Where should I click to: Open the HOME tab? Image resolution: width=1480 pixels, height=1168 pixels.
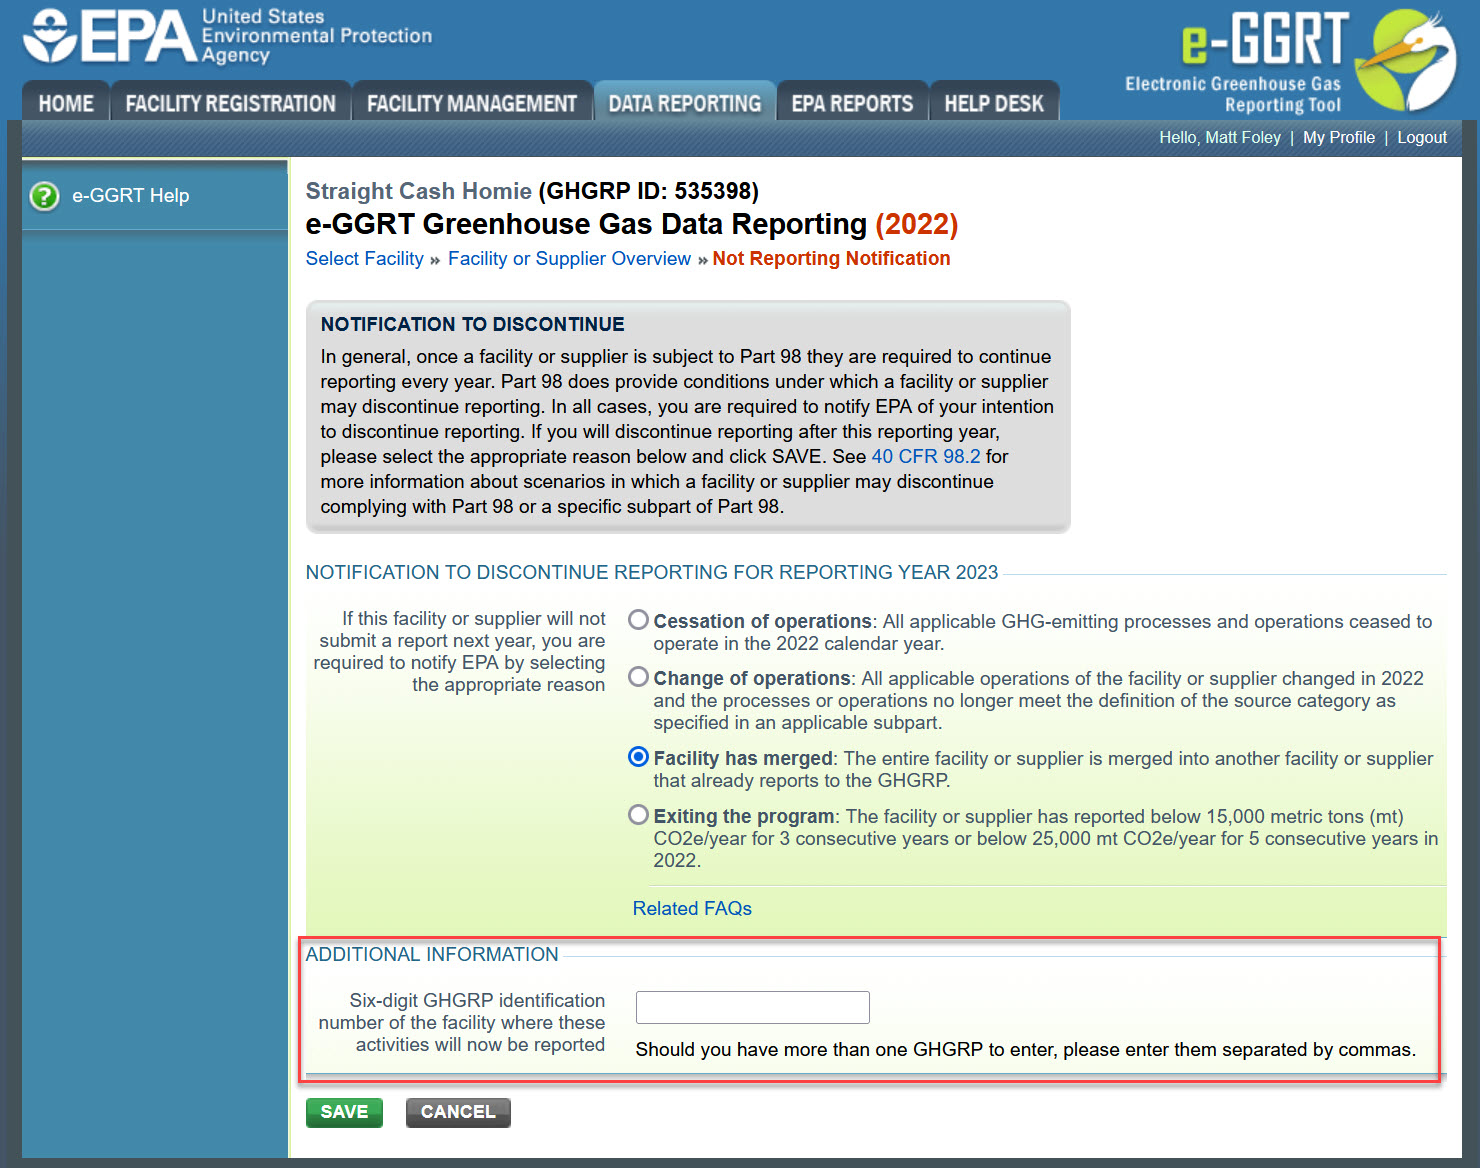coord(66,103)
